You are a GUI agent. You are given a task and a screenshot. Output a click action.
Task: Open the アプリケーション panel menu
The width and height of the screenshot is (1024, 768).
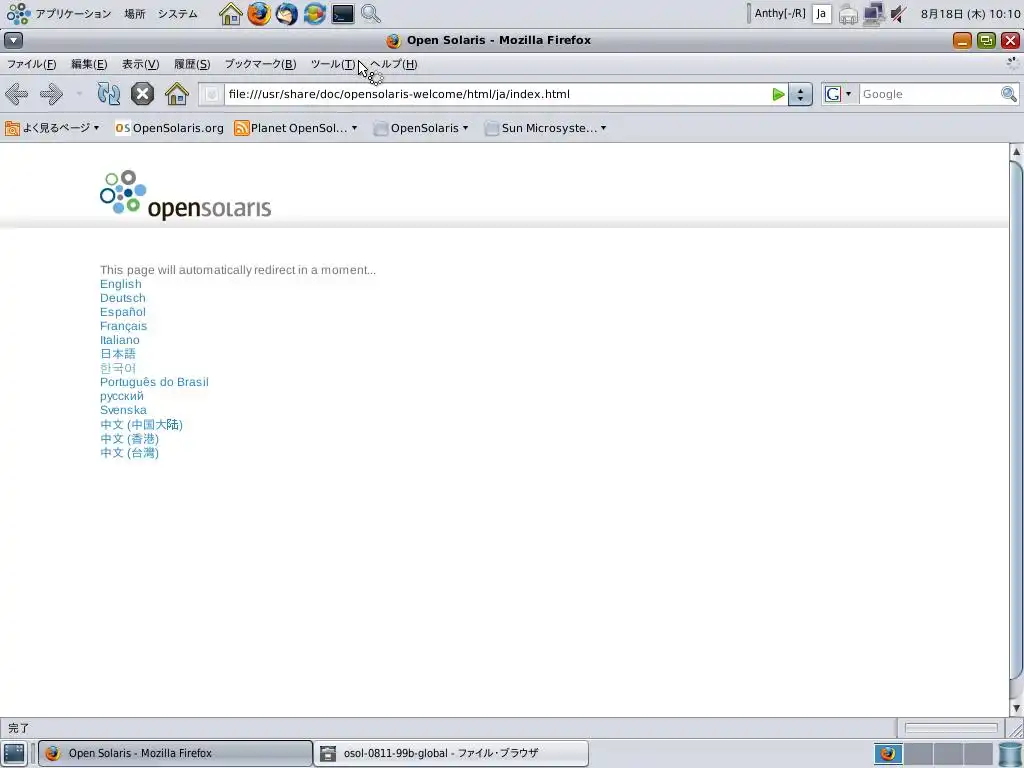tap(72, 14)
